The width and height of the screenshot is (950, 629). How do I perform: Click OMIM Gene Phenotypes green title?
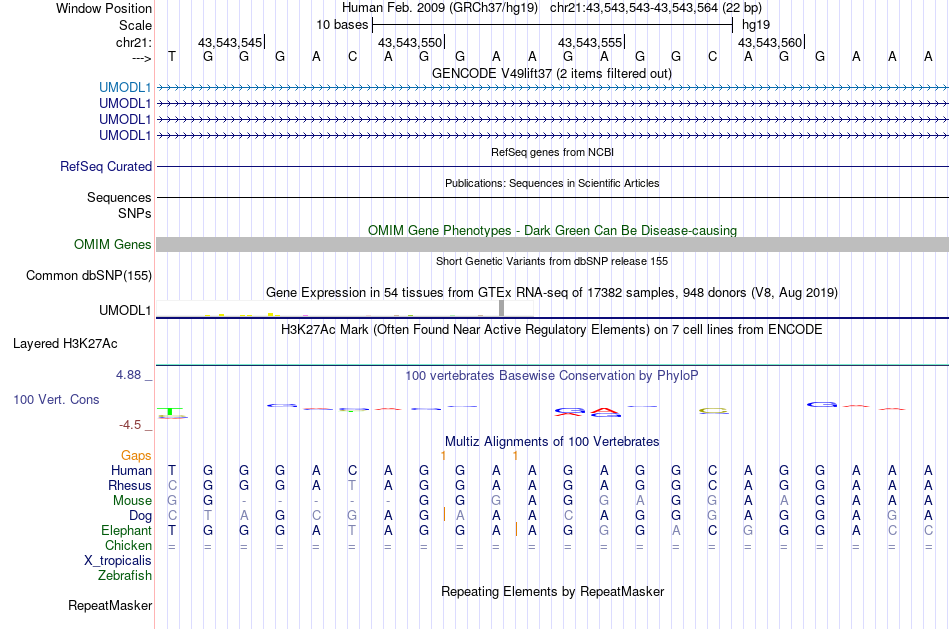pos(553,230)
